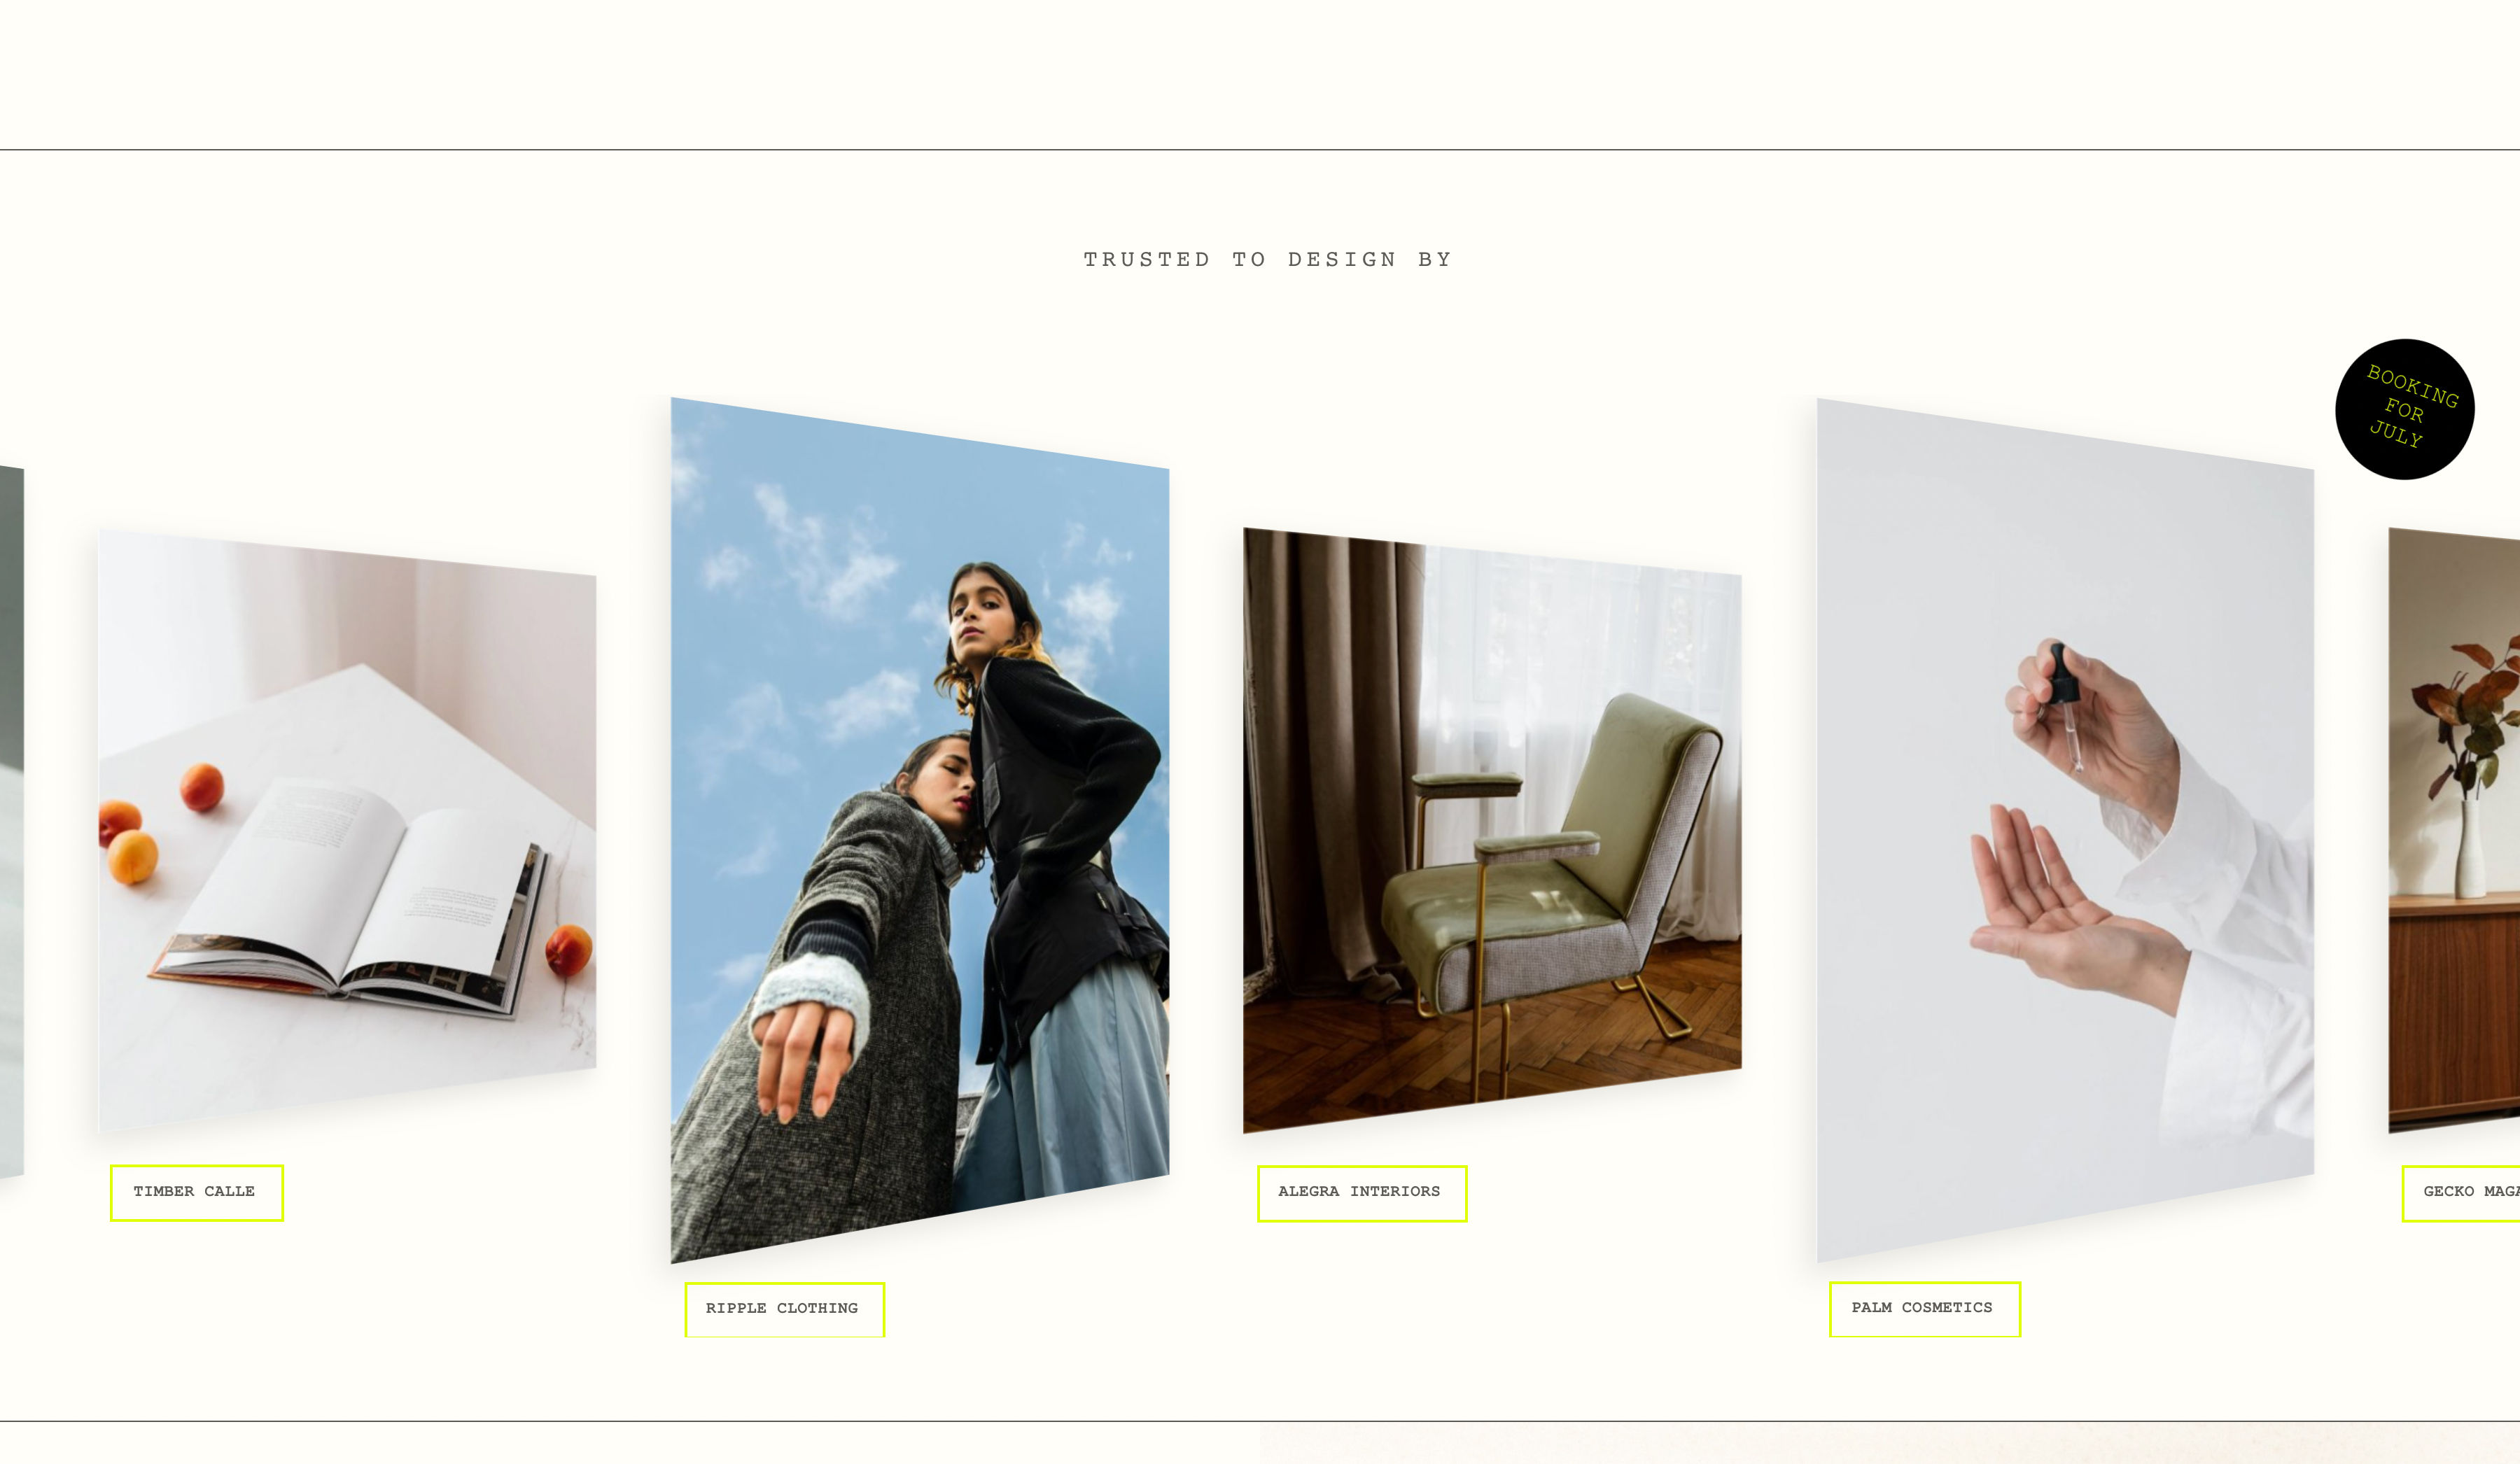Click the Booking for July badge
This screenshot has height=1464, width=2520.
tap(2404, 409)
